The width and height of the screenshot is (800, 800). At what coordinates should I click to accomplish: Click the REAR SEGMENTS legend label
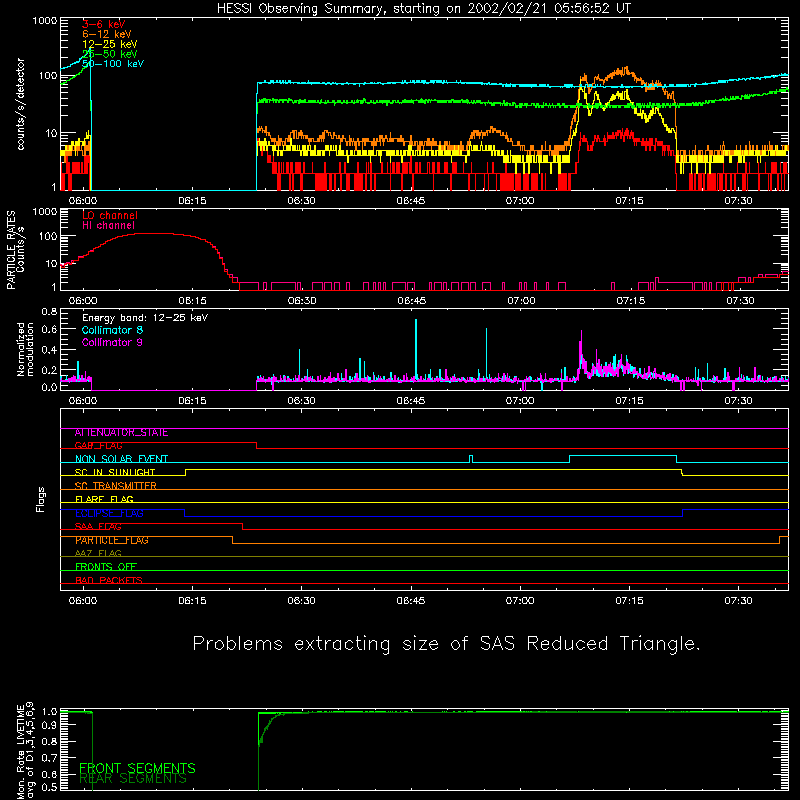133,779
